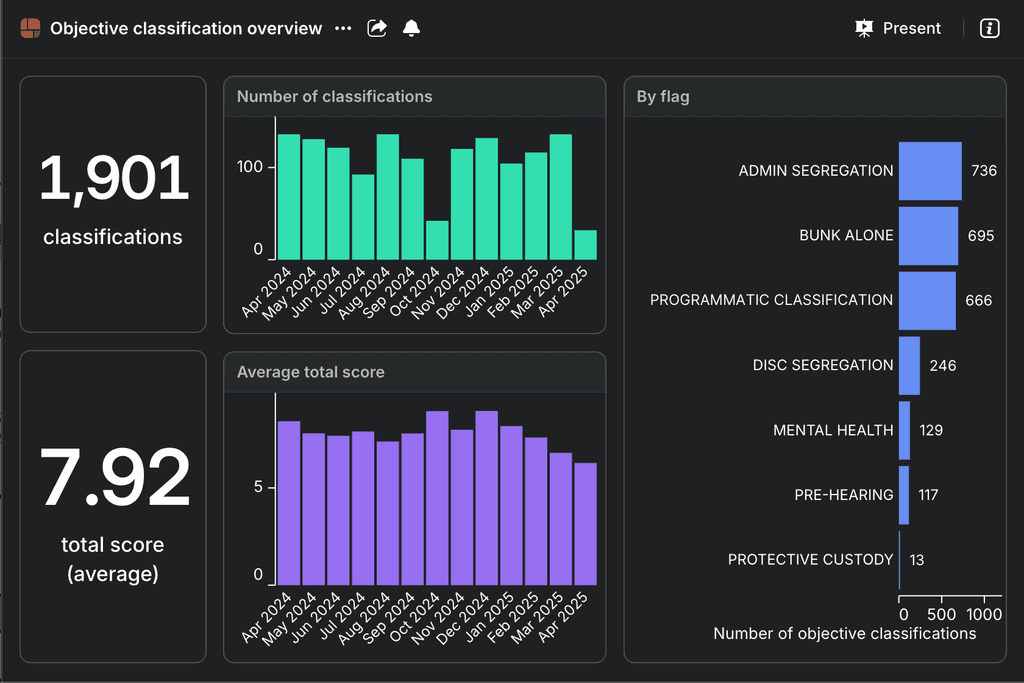This screenshot has height=683, width=1024.
Task: Click the notification bell icon
Action: point(411,29)
